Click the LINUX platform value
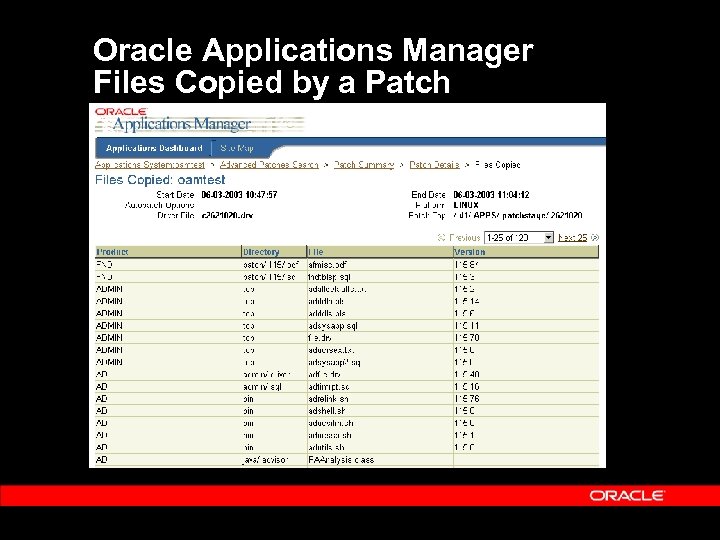The image size is (720, 540). click(466, 205)
